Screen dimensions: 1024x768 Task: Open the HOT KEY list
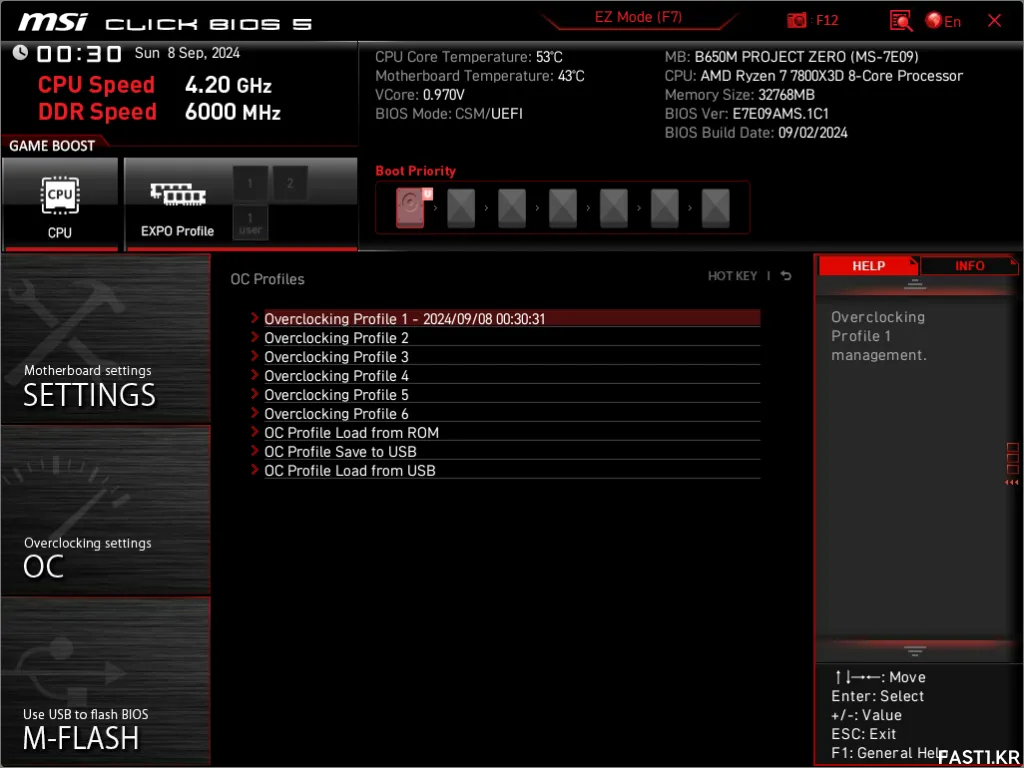732,276
